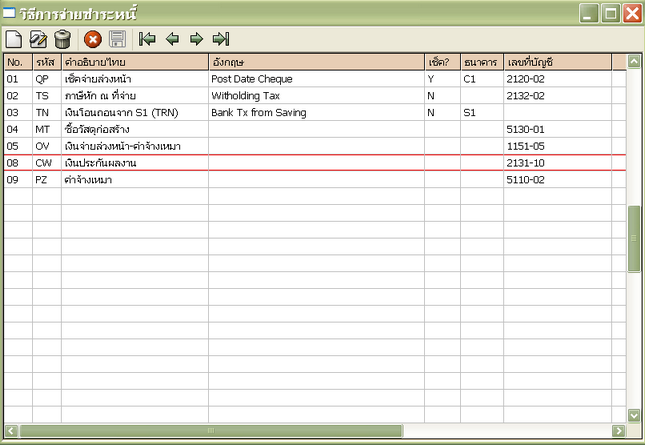Click the New record icon
This screenshot has width=645, height=445.
point(14,39)
